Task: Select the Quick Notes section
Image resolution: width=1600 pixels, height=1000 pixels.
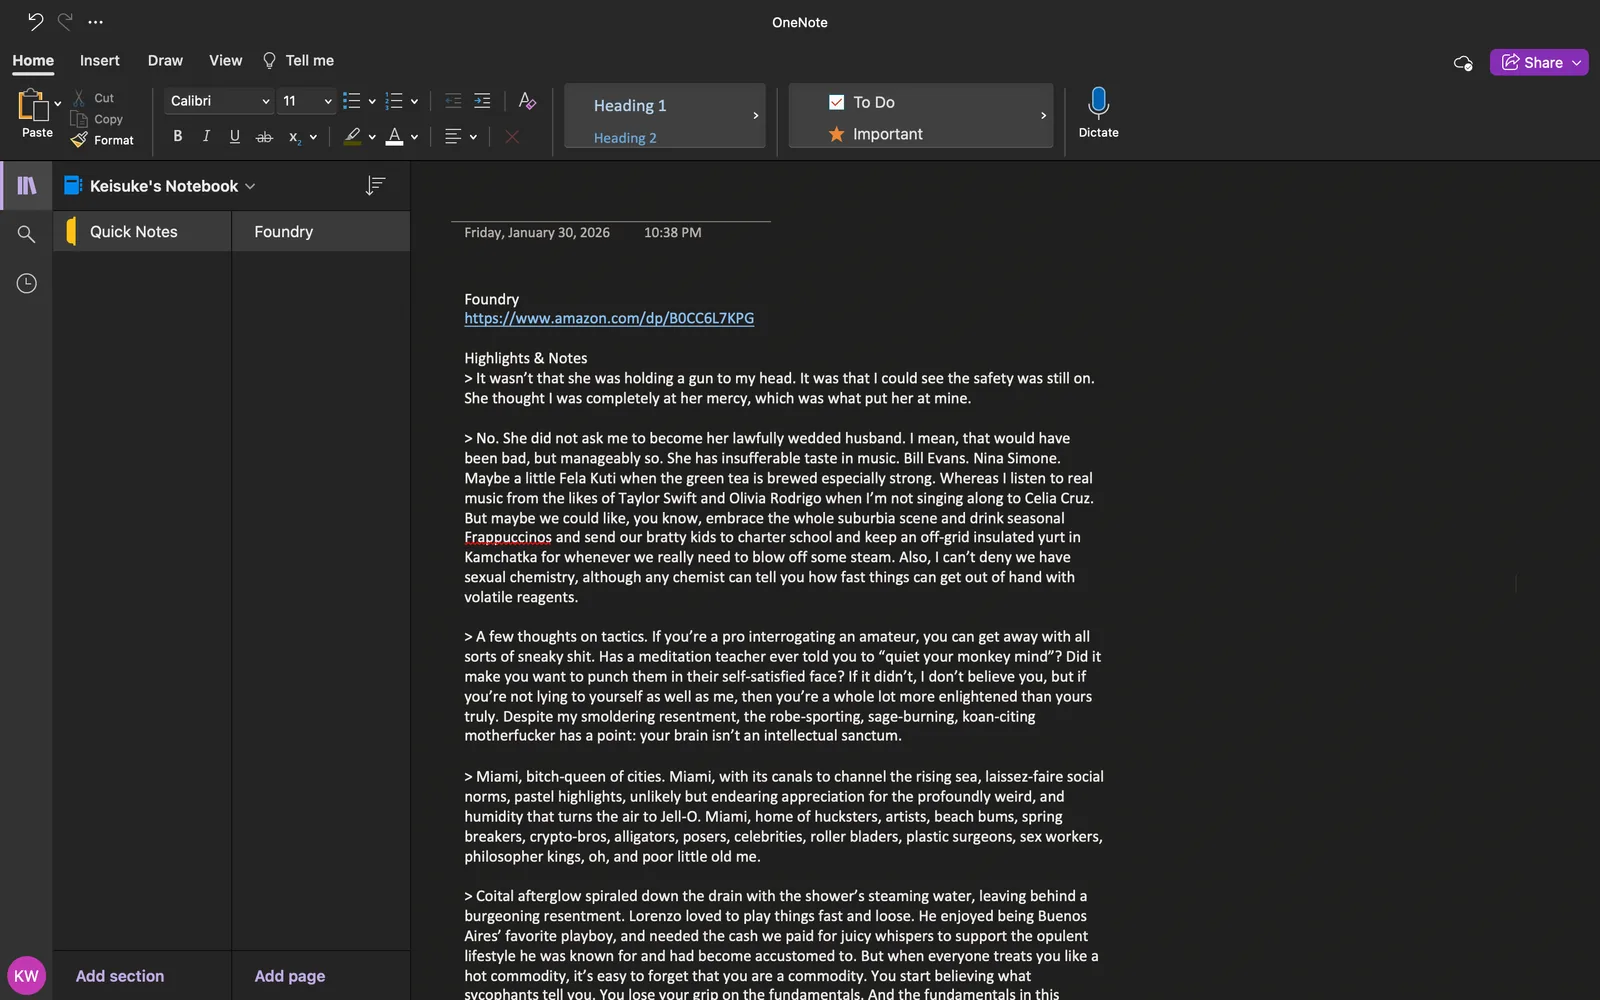Action: (x=142, y=231)
